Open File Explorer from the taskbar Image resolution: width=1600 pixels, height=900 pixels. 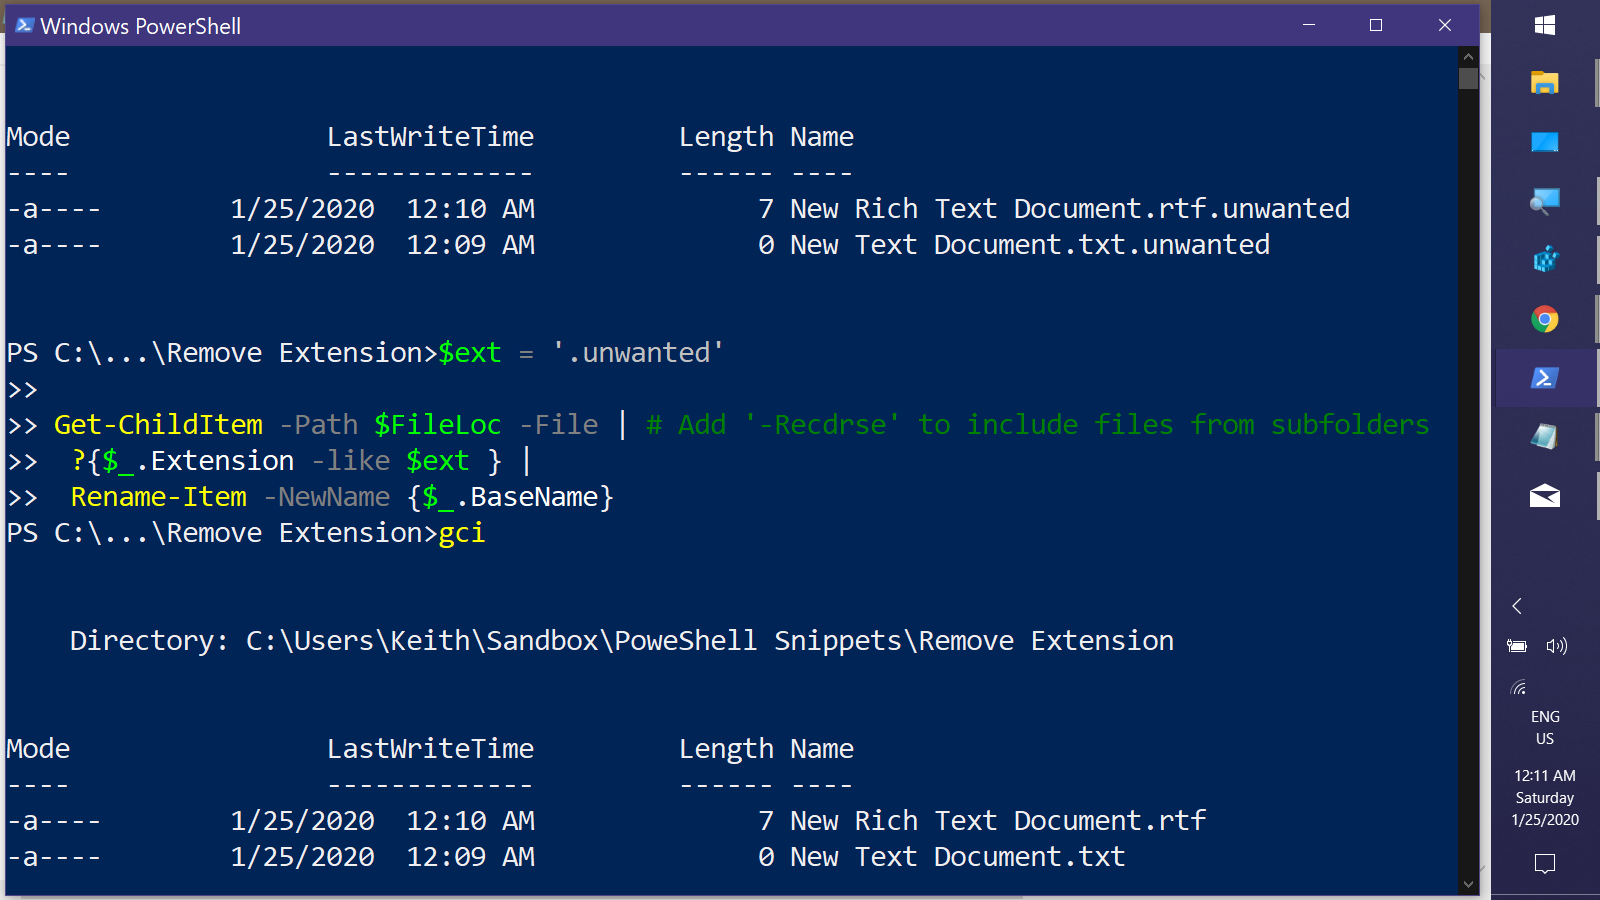(1545, 83)
